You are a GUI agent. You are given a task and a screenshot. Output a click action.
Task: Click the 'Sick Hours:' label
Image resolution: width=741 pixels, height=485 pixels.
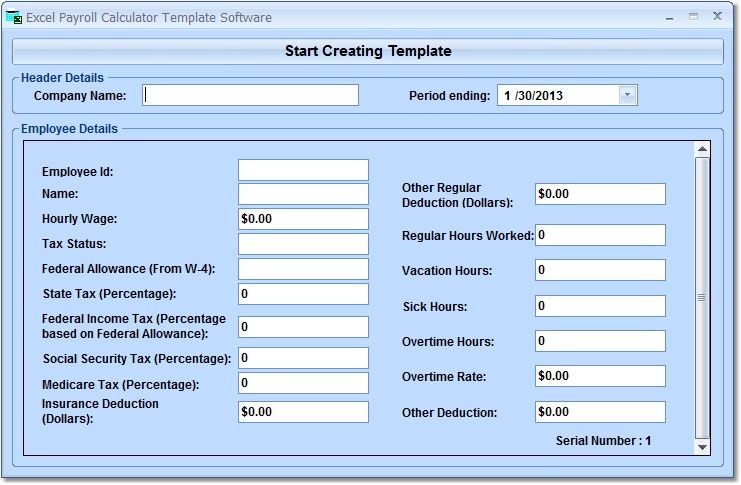[x=435, y=307]
